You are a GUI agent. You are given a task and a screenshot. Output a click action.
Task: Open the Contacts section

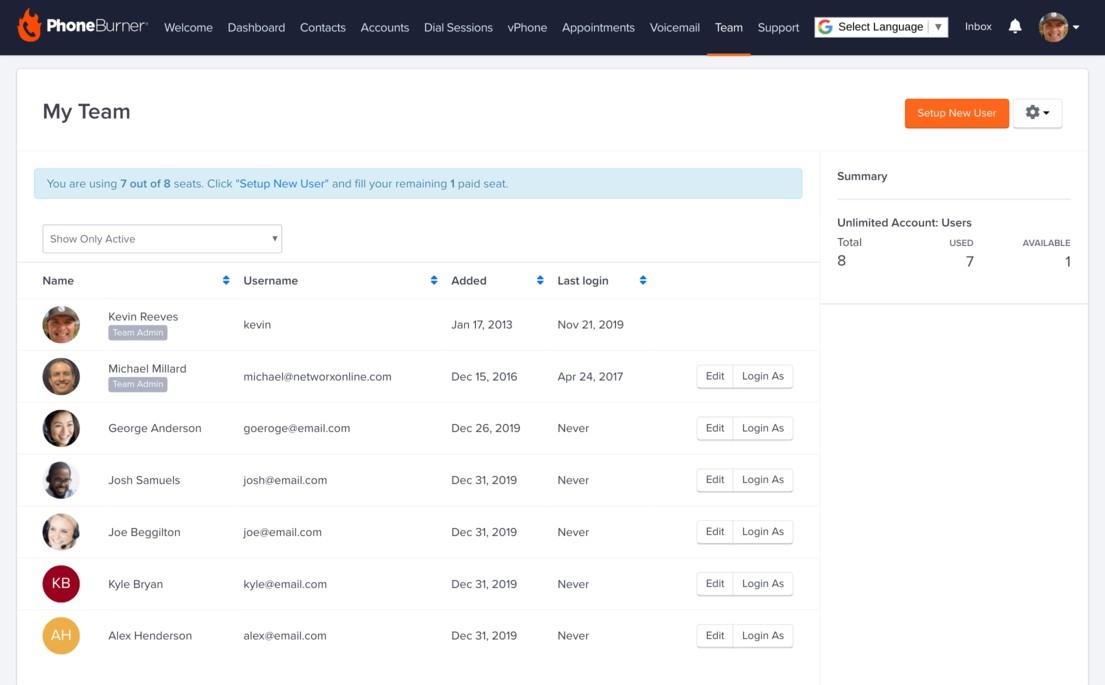(x=323, y=27)
